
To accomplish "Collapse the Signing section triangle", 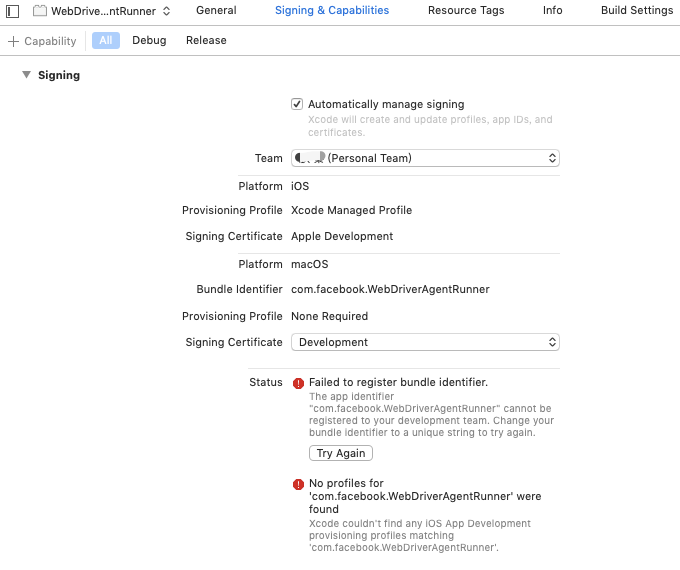I will (x=26, y=75).
